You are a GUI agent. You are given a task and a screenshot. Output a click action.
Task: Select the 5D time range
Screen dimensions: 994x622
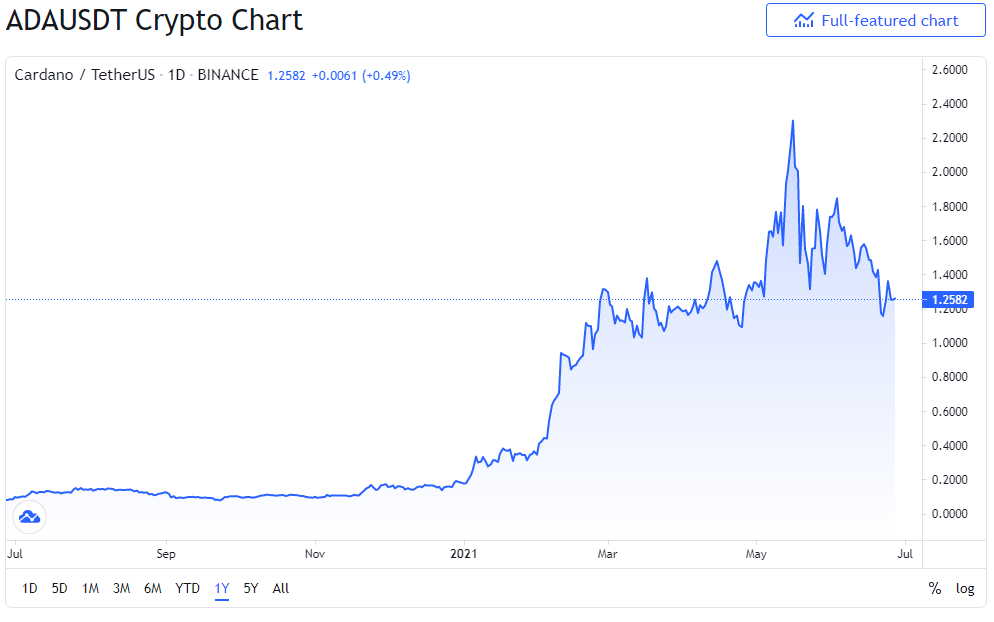[x=60, y=588]
